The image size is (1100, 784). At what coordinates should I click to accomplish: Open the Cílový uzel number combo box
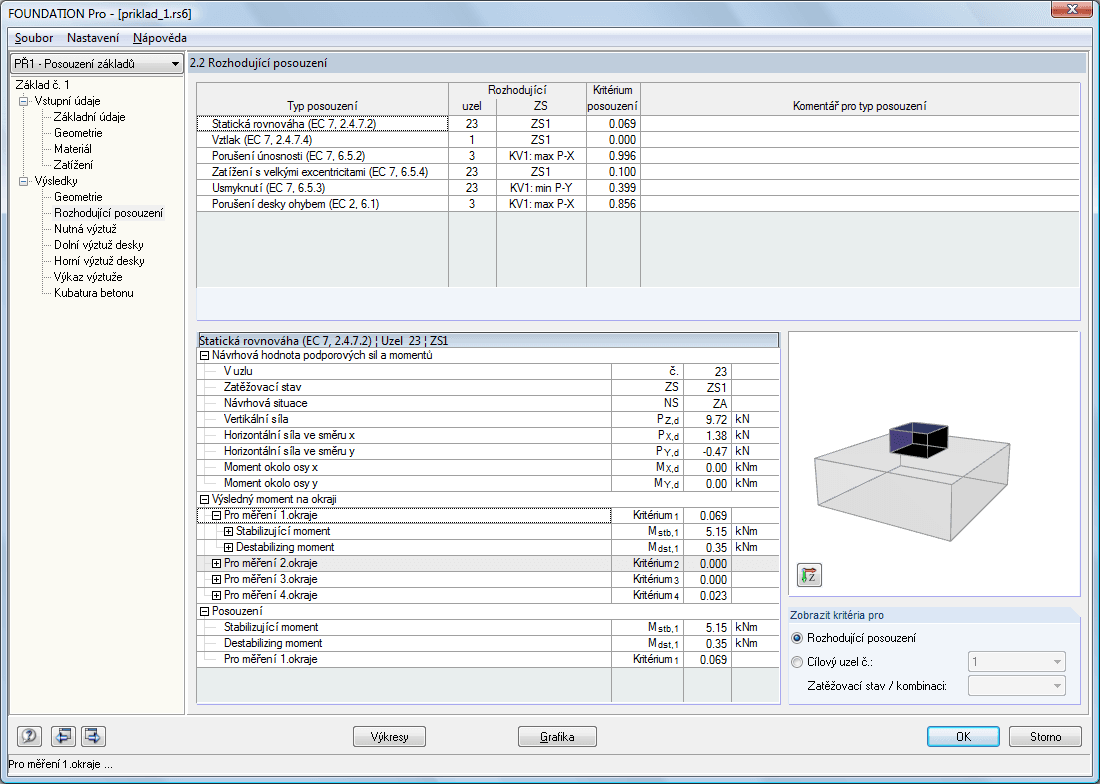(1017, 662)
